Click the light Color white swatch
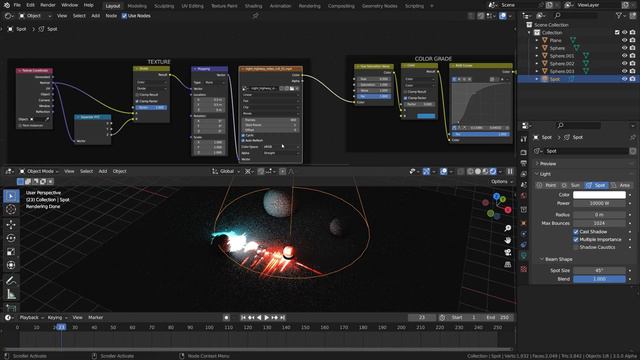This screenshot has height=360, width=640. point(599,195)
